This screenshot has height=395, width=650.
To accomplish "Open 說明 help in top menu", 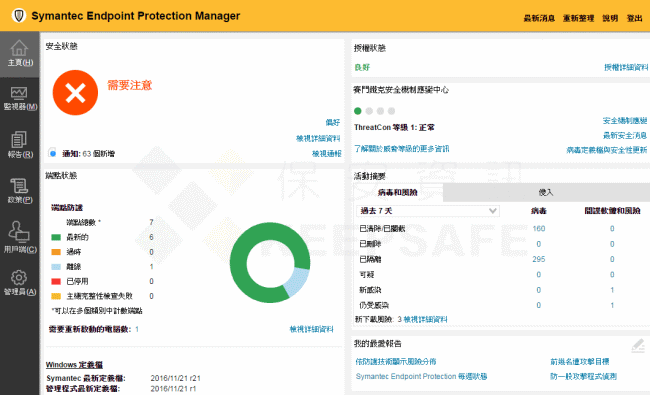I will [610, 18].
